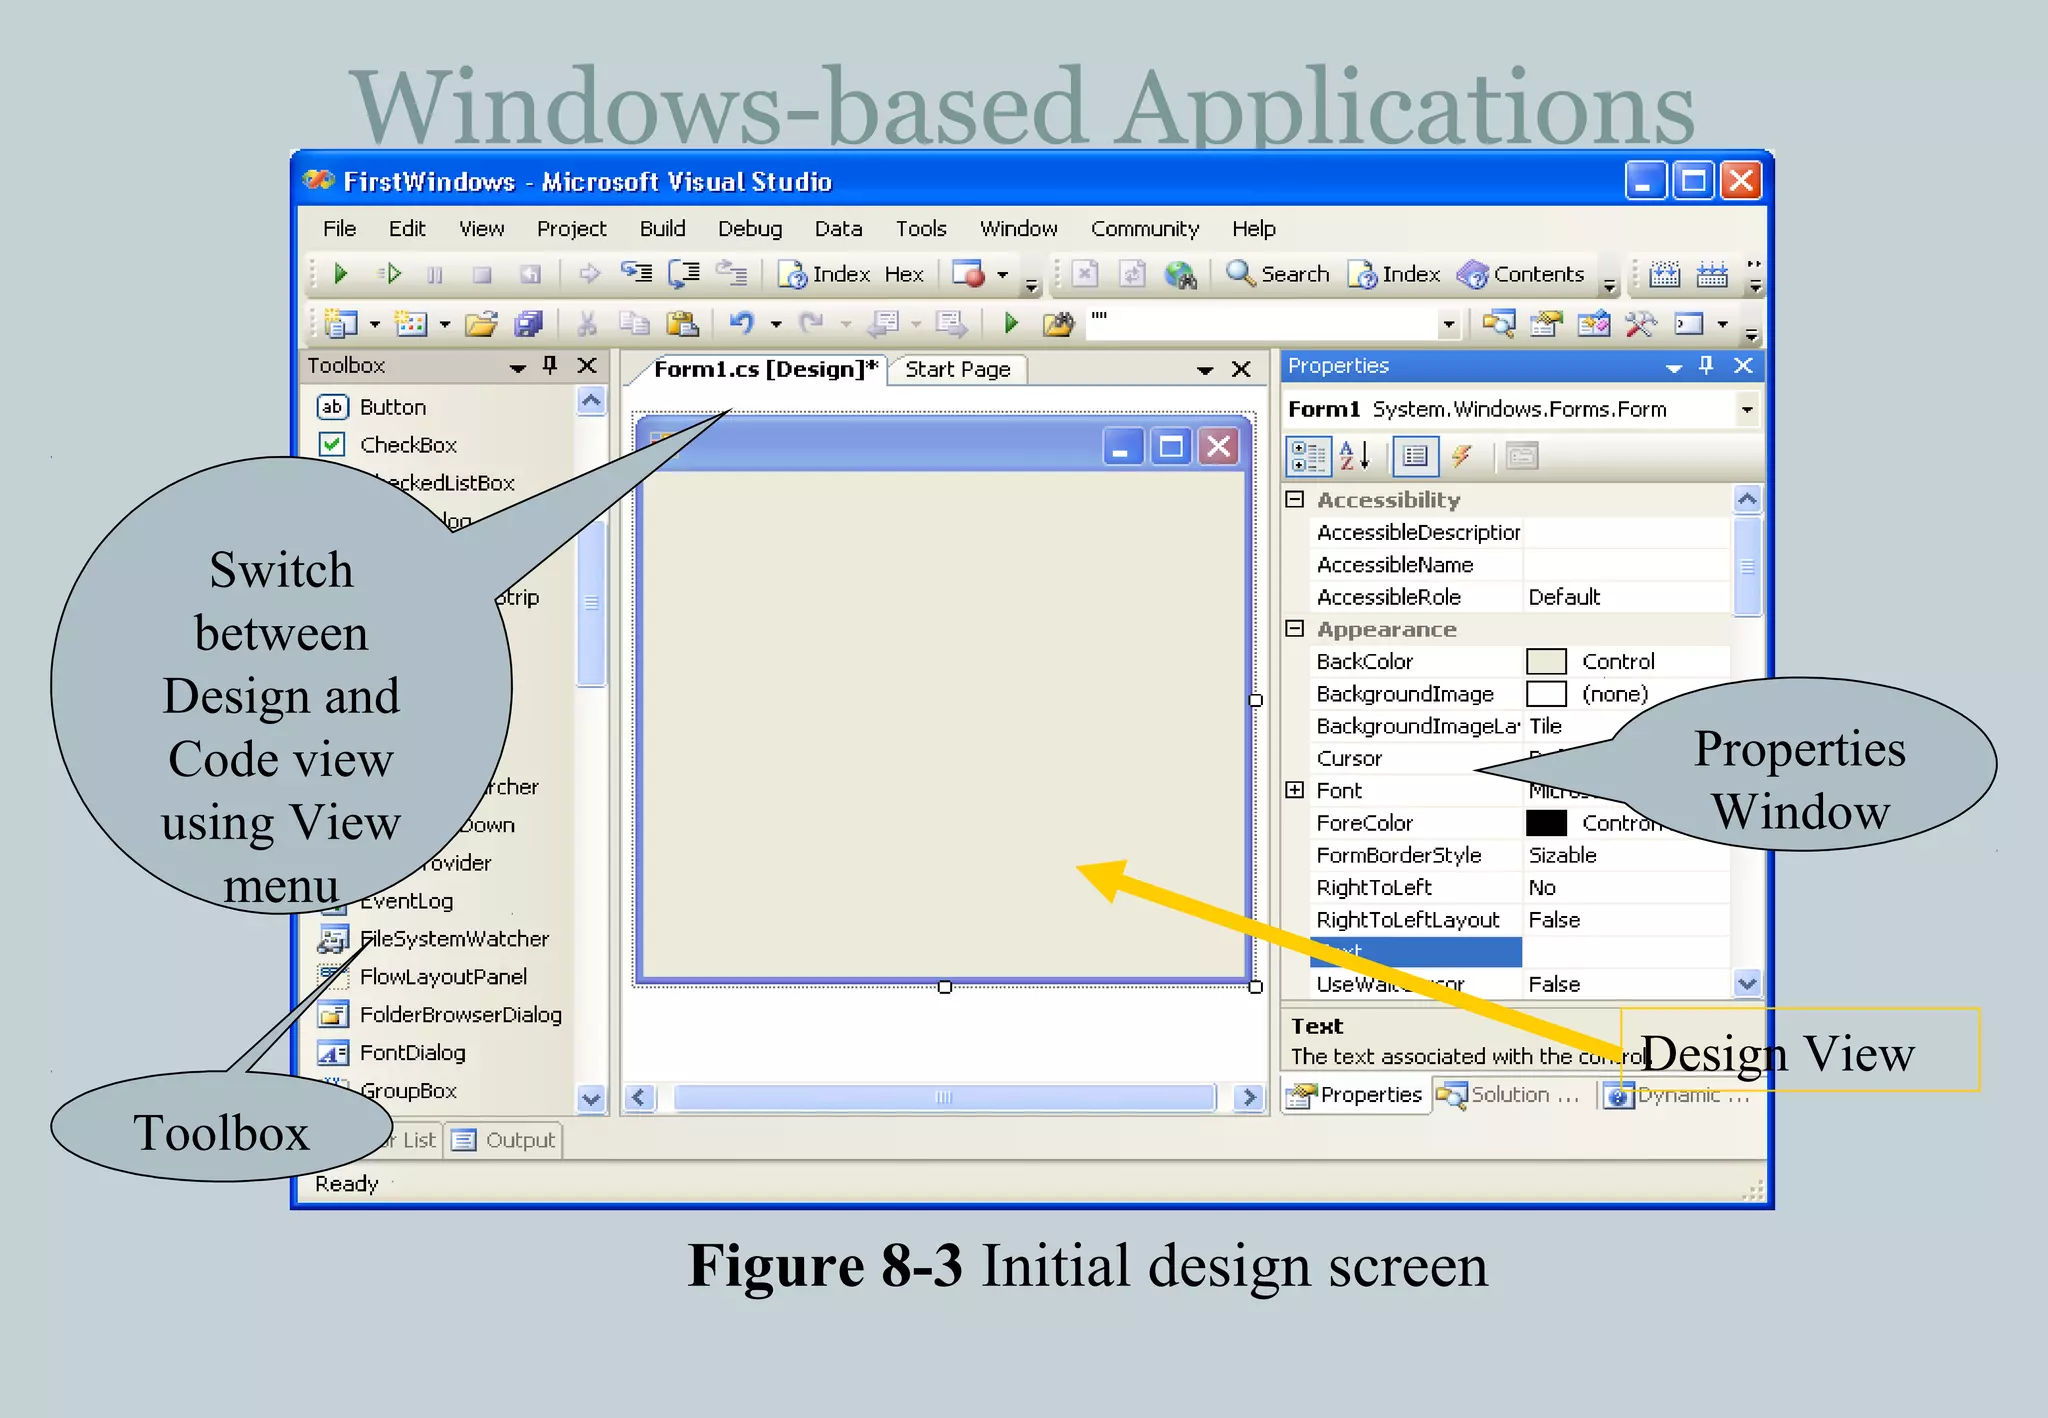
Task: Click the Hex display toolbar button
Action: (x=904, y=273)
